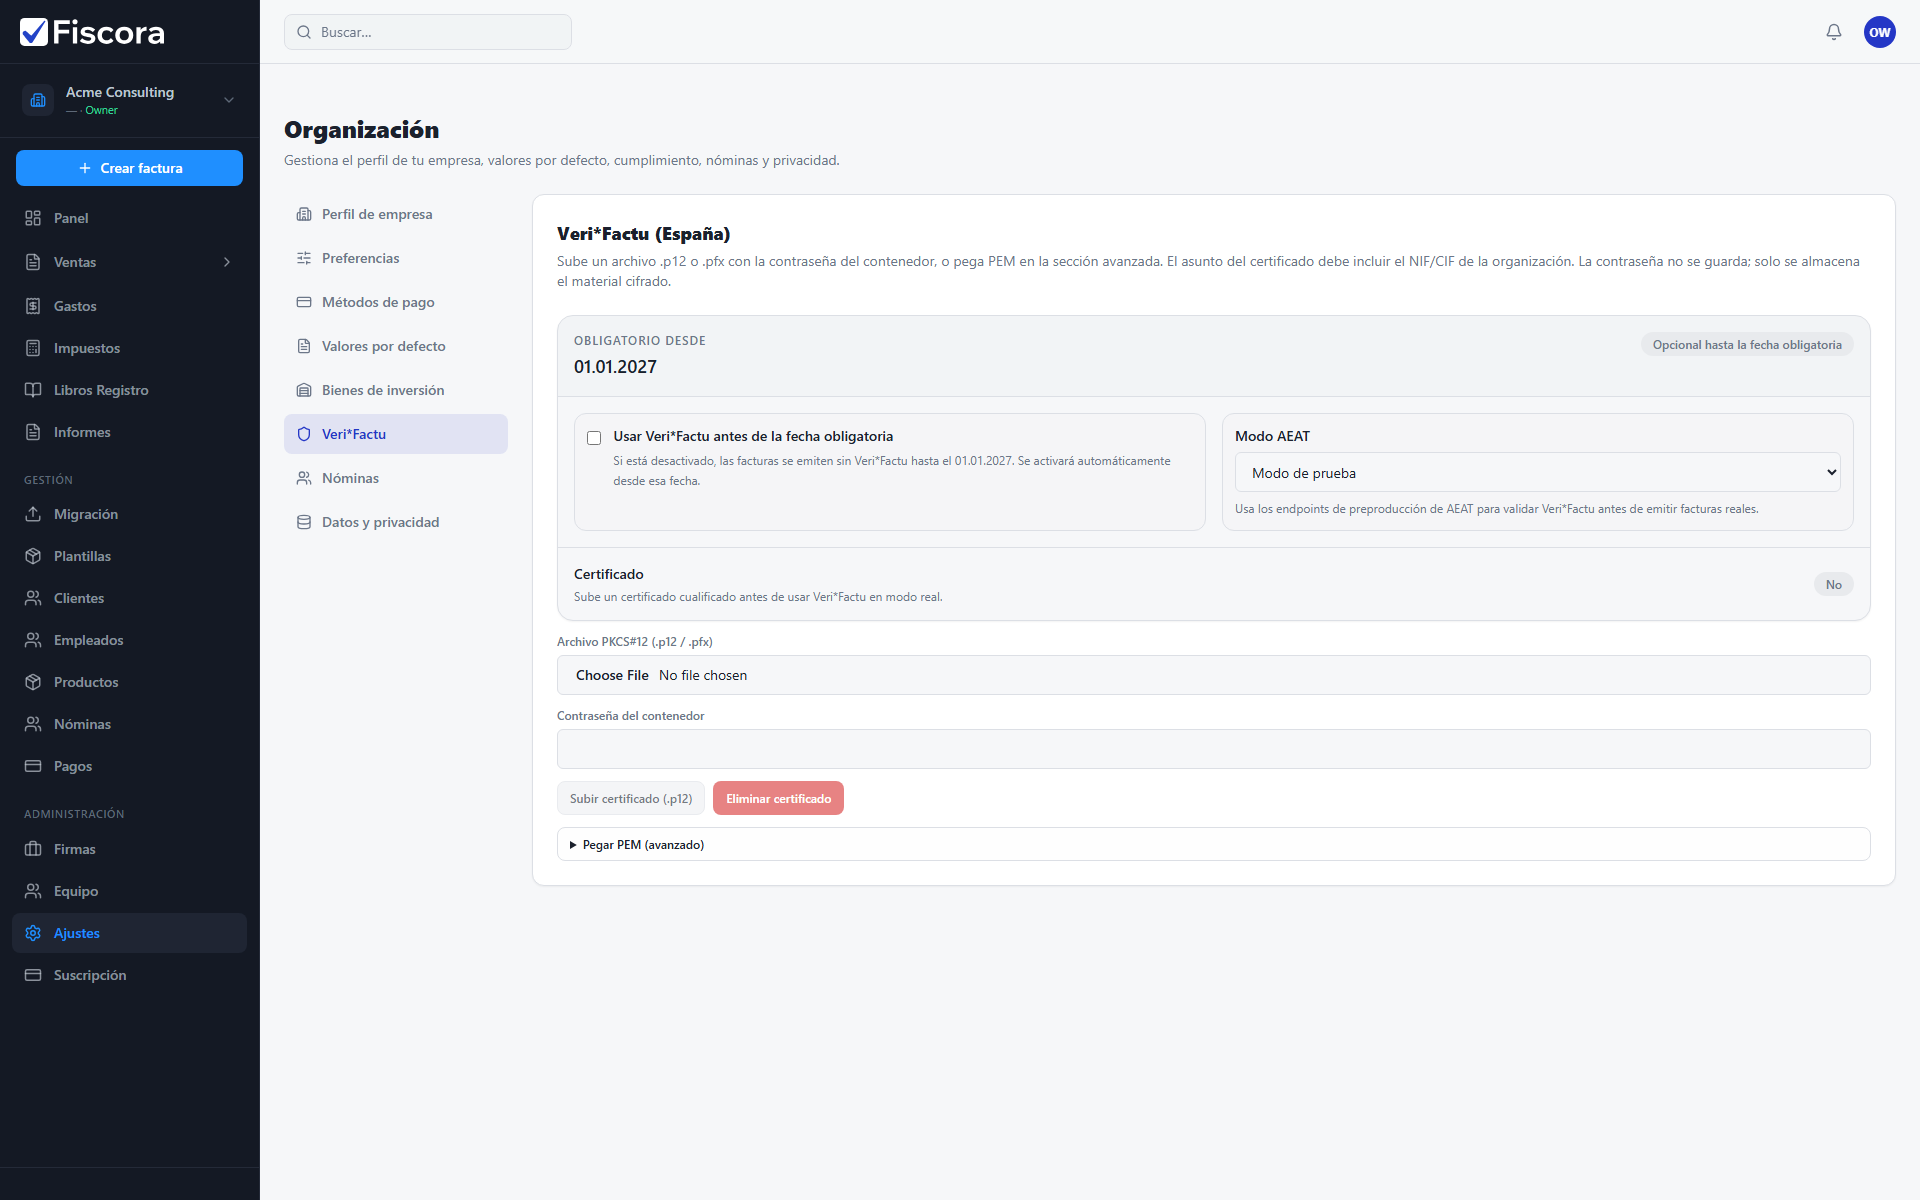Click the Ajustes gear icon
1920x1200 pixels.
(33, 933)
